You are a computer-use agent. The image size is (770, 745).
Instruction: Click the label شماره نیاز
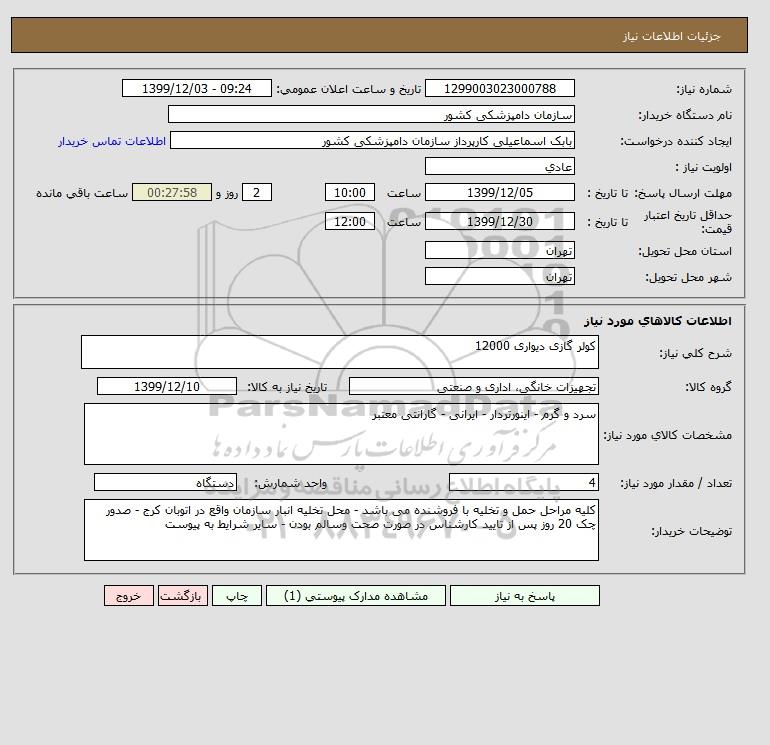[x=704, y=89]
